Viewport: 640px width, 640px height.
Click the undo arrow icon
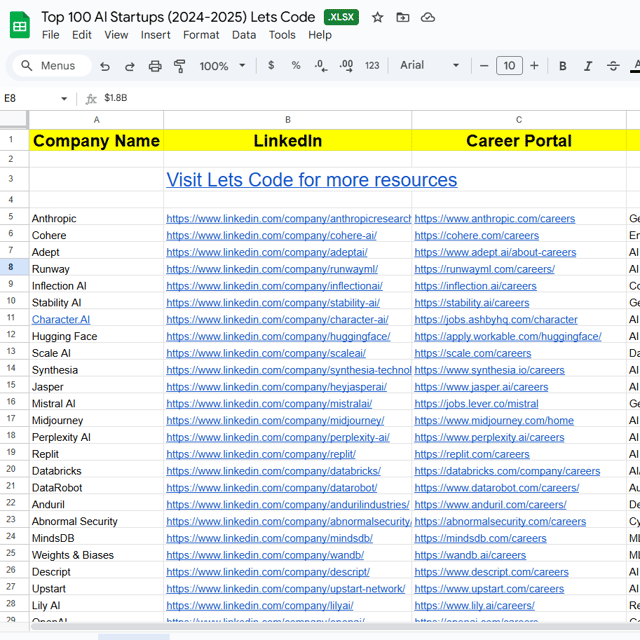(x=105, y=66)
